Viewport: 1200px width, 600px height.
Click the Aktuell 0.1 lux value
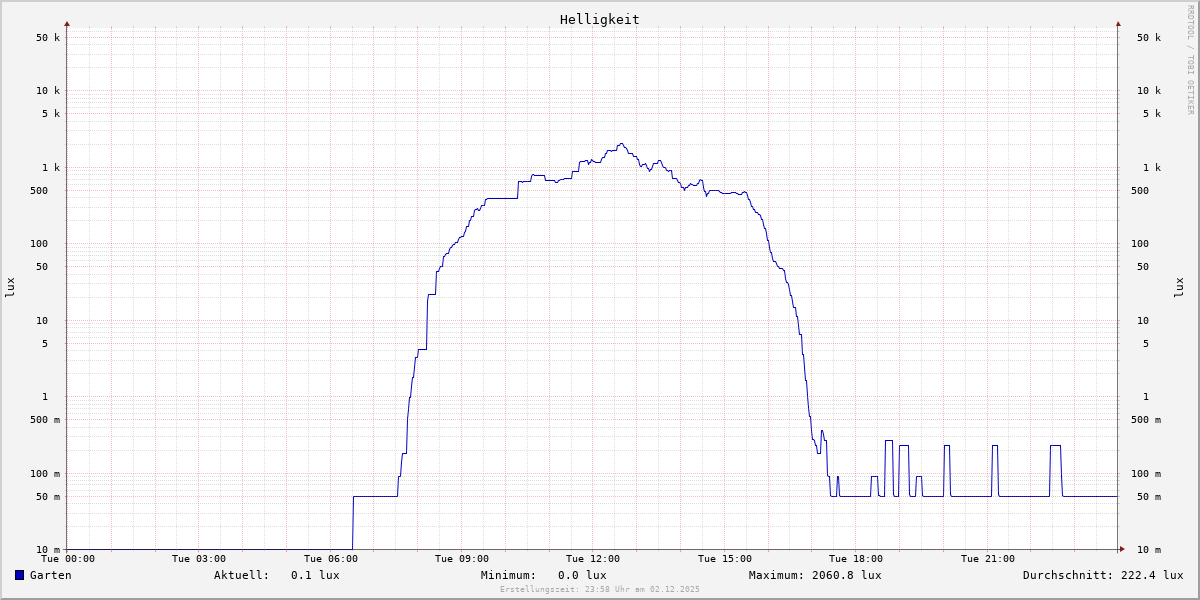pyautogui.click(x=315, y=575)
